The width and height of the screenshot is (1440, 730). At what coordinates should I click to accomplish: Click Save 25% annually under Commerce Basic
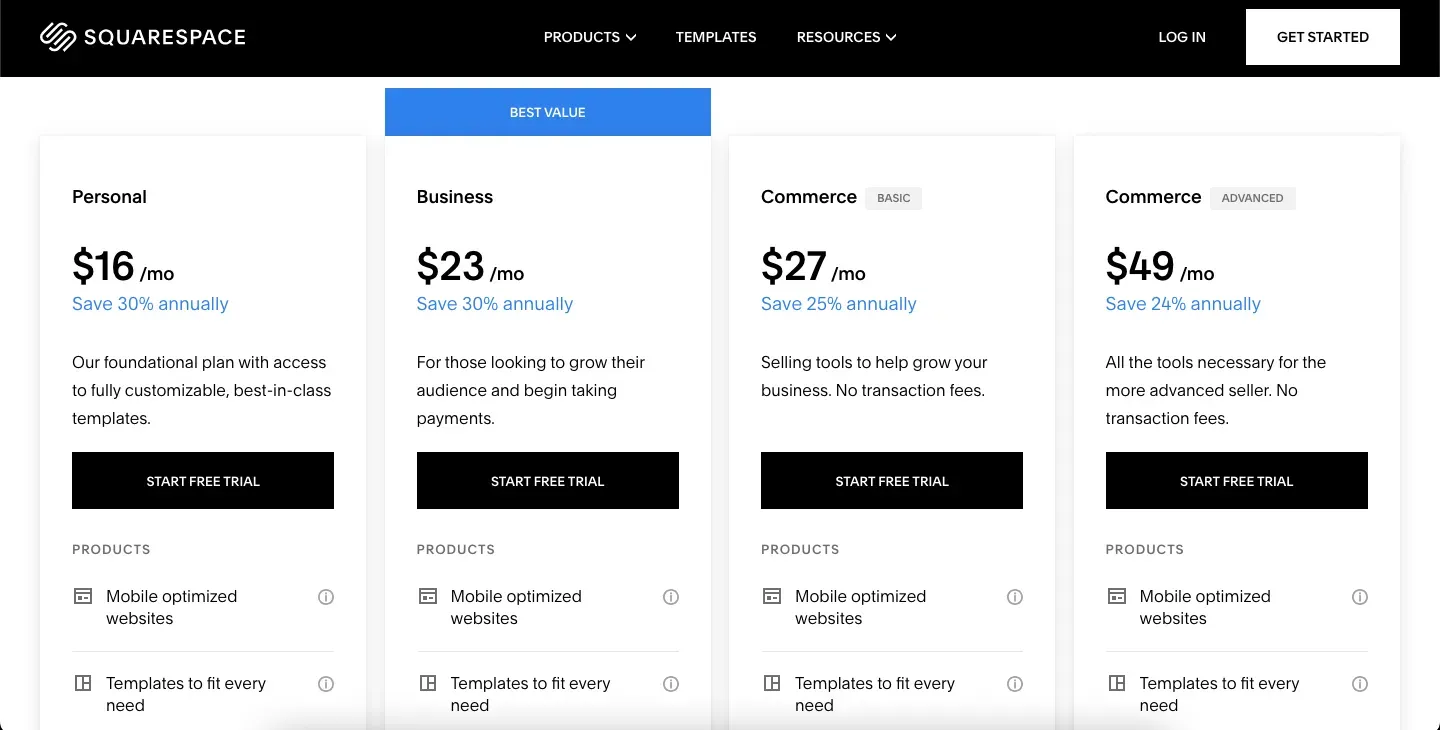(x=839, y=304)
